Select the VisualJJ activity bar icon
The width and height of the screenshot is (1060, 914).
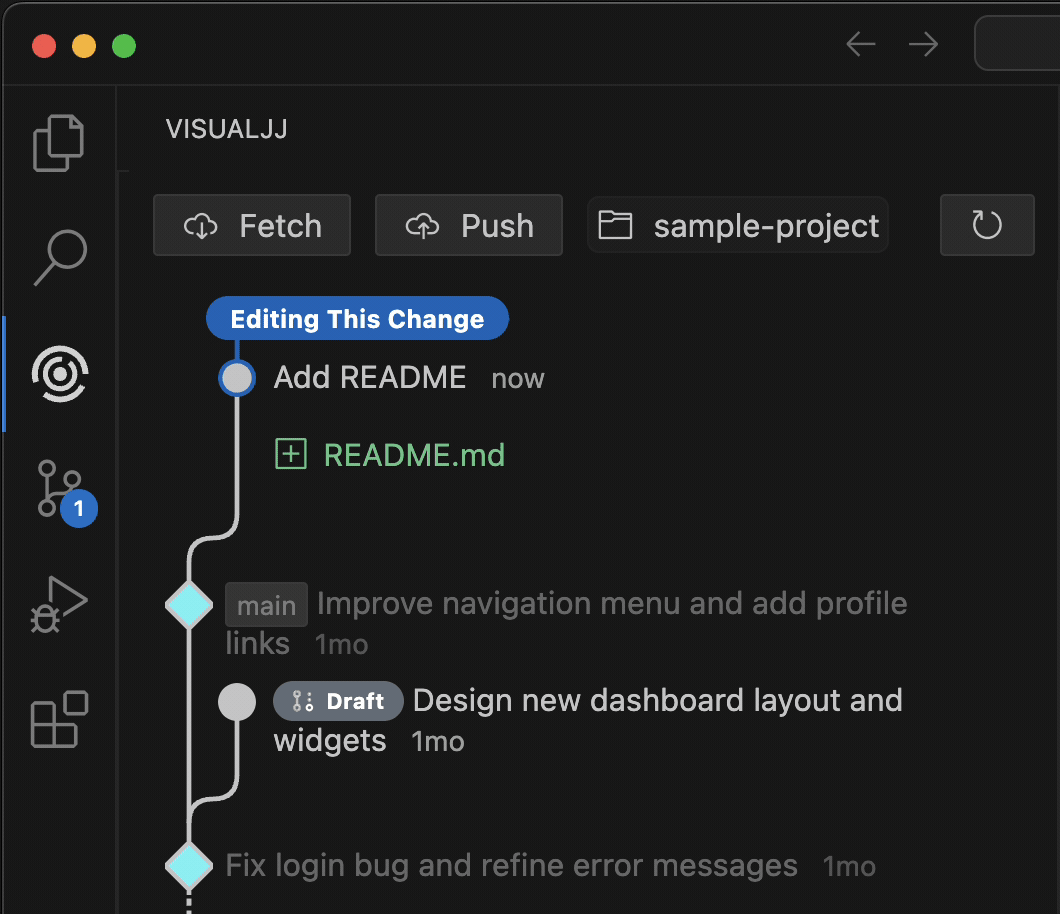tap(59, 373)
